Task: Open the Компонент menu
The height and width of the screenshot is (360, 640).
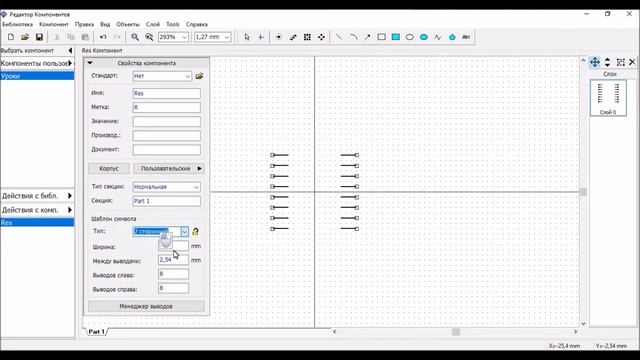Action: 54,24
